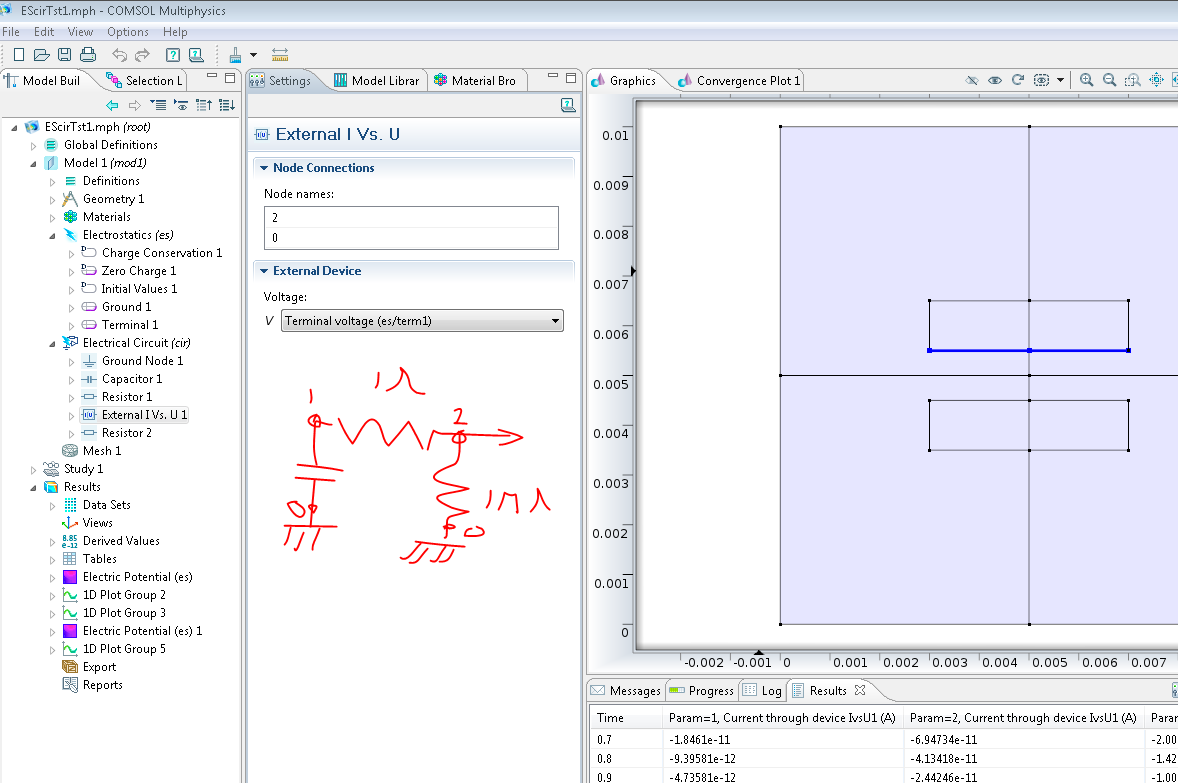
Task: Select Capacitor 1 in model tree
Action: tap(131, 379)
